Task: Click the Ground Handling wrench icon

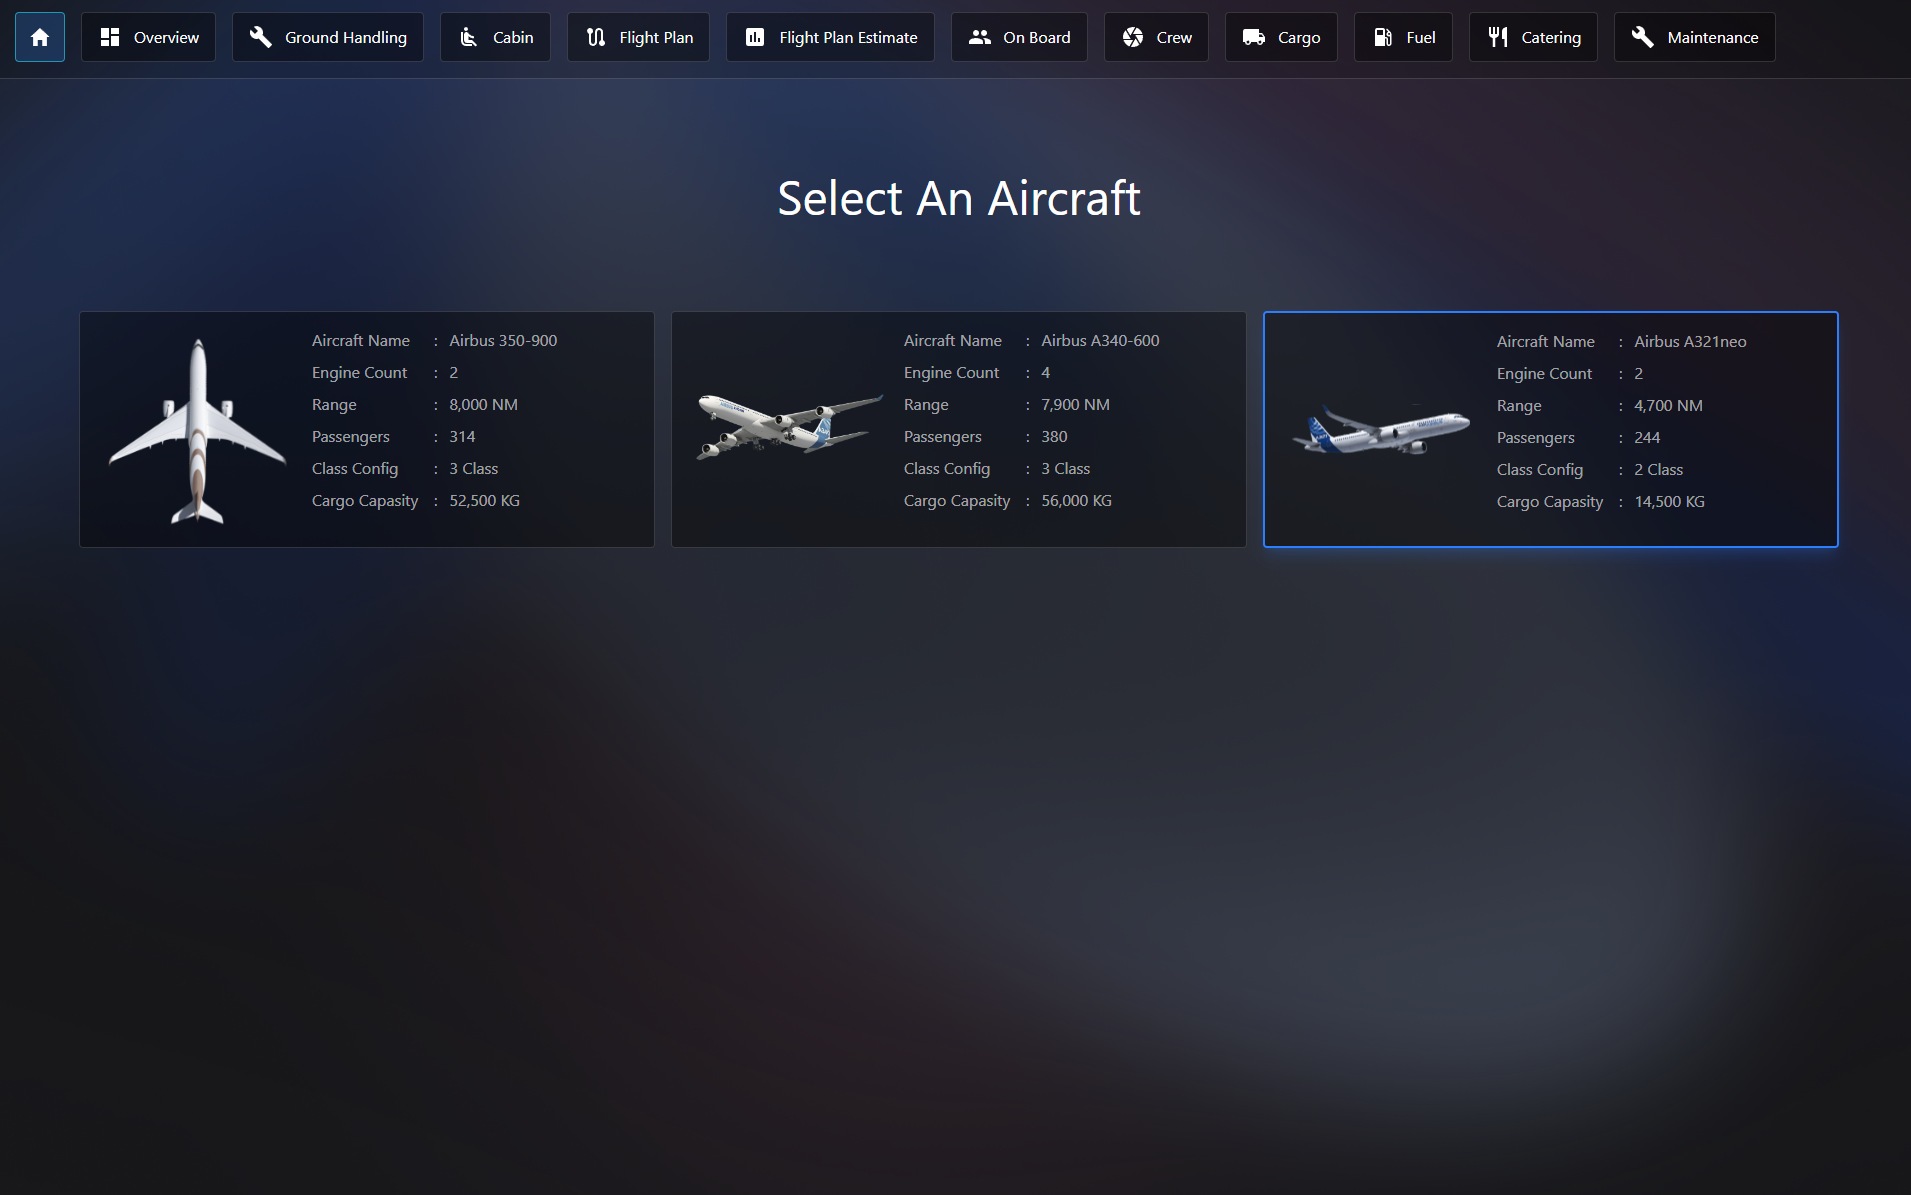Action: pyautogui.click(x=261, y=37)
